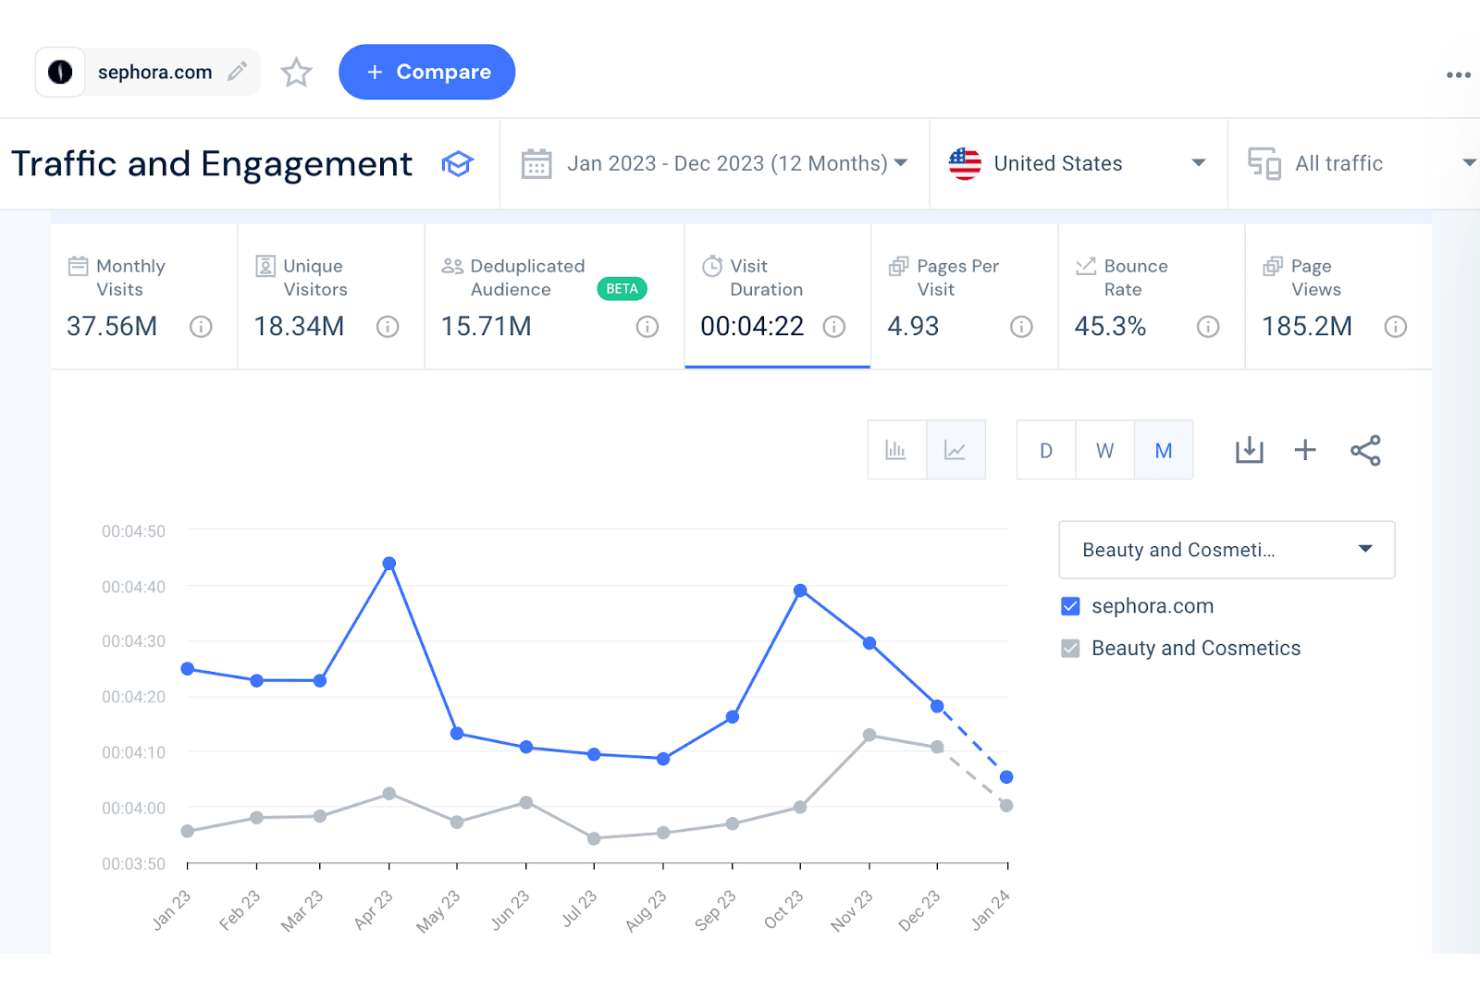This screenshot has height=987, width=1480.
Task: Click the sephora.com site logo icon
Action: [60, 72]
